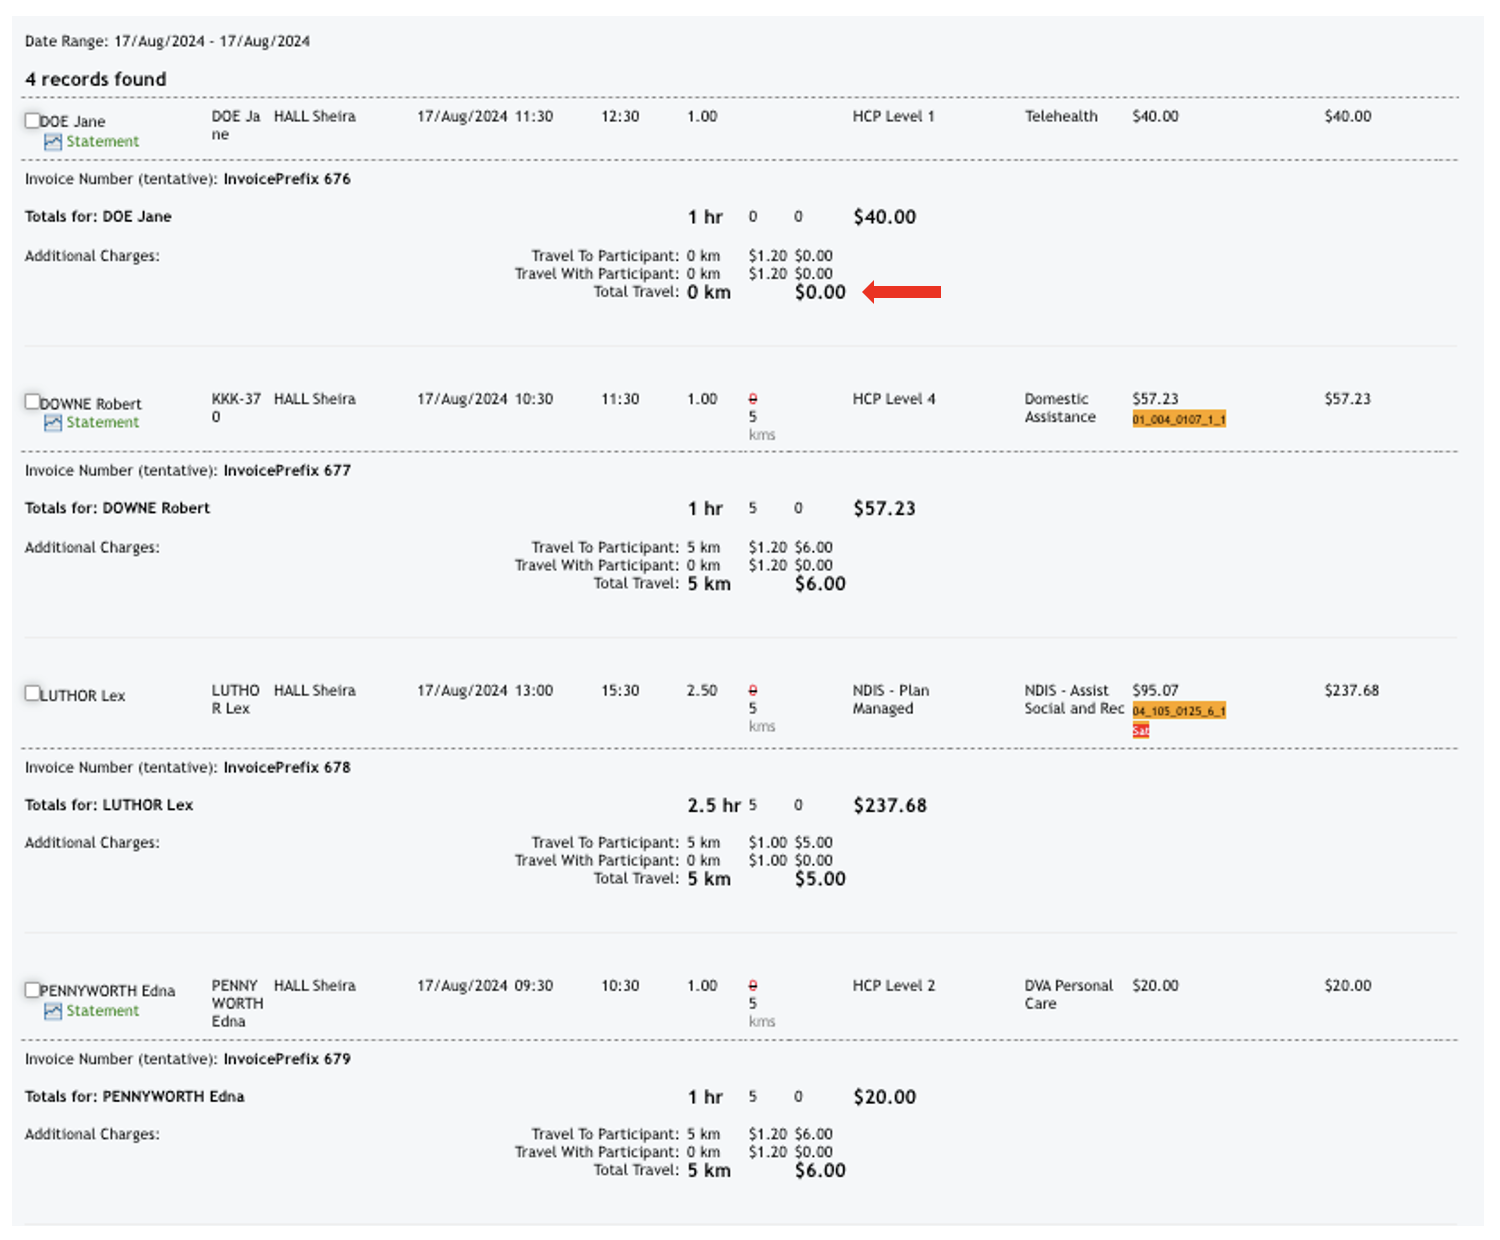This screenshot has width=1500, height=1240.
Task: Click the orange 01_004_0107_1_1 tag
Action: [1179, 419]
